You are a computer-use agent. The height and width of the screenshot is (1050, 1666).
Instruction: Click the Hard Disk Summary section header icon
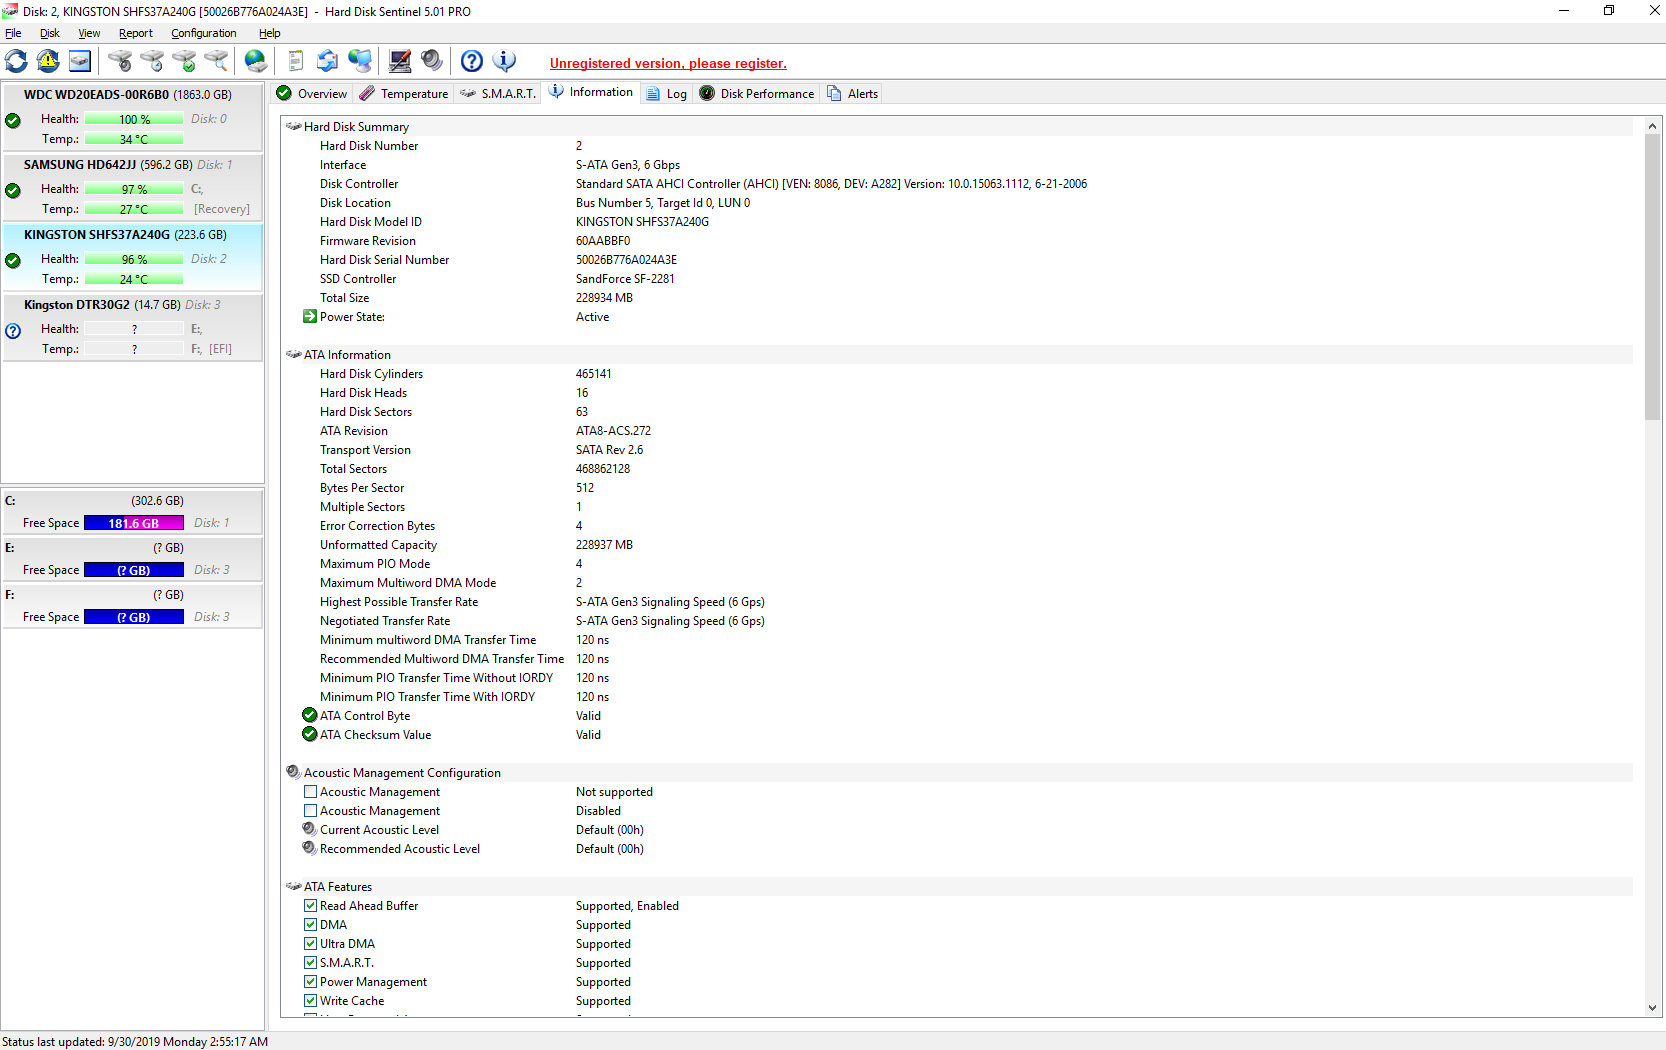(x=294, y=127)
